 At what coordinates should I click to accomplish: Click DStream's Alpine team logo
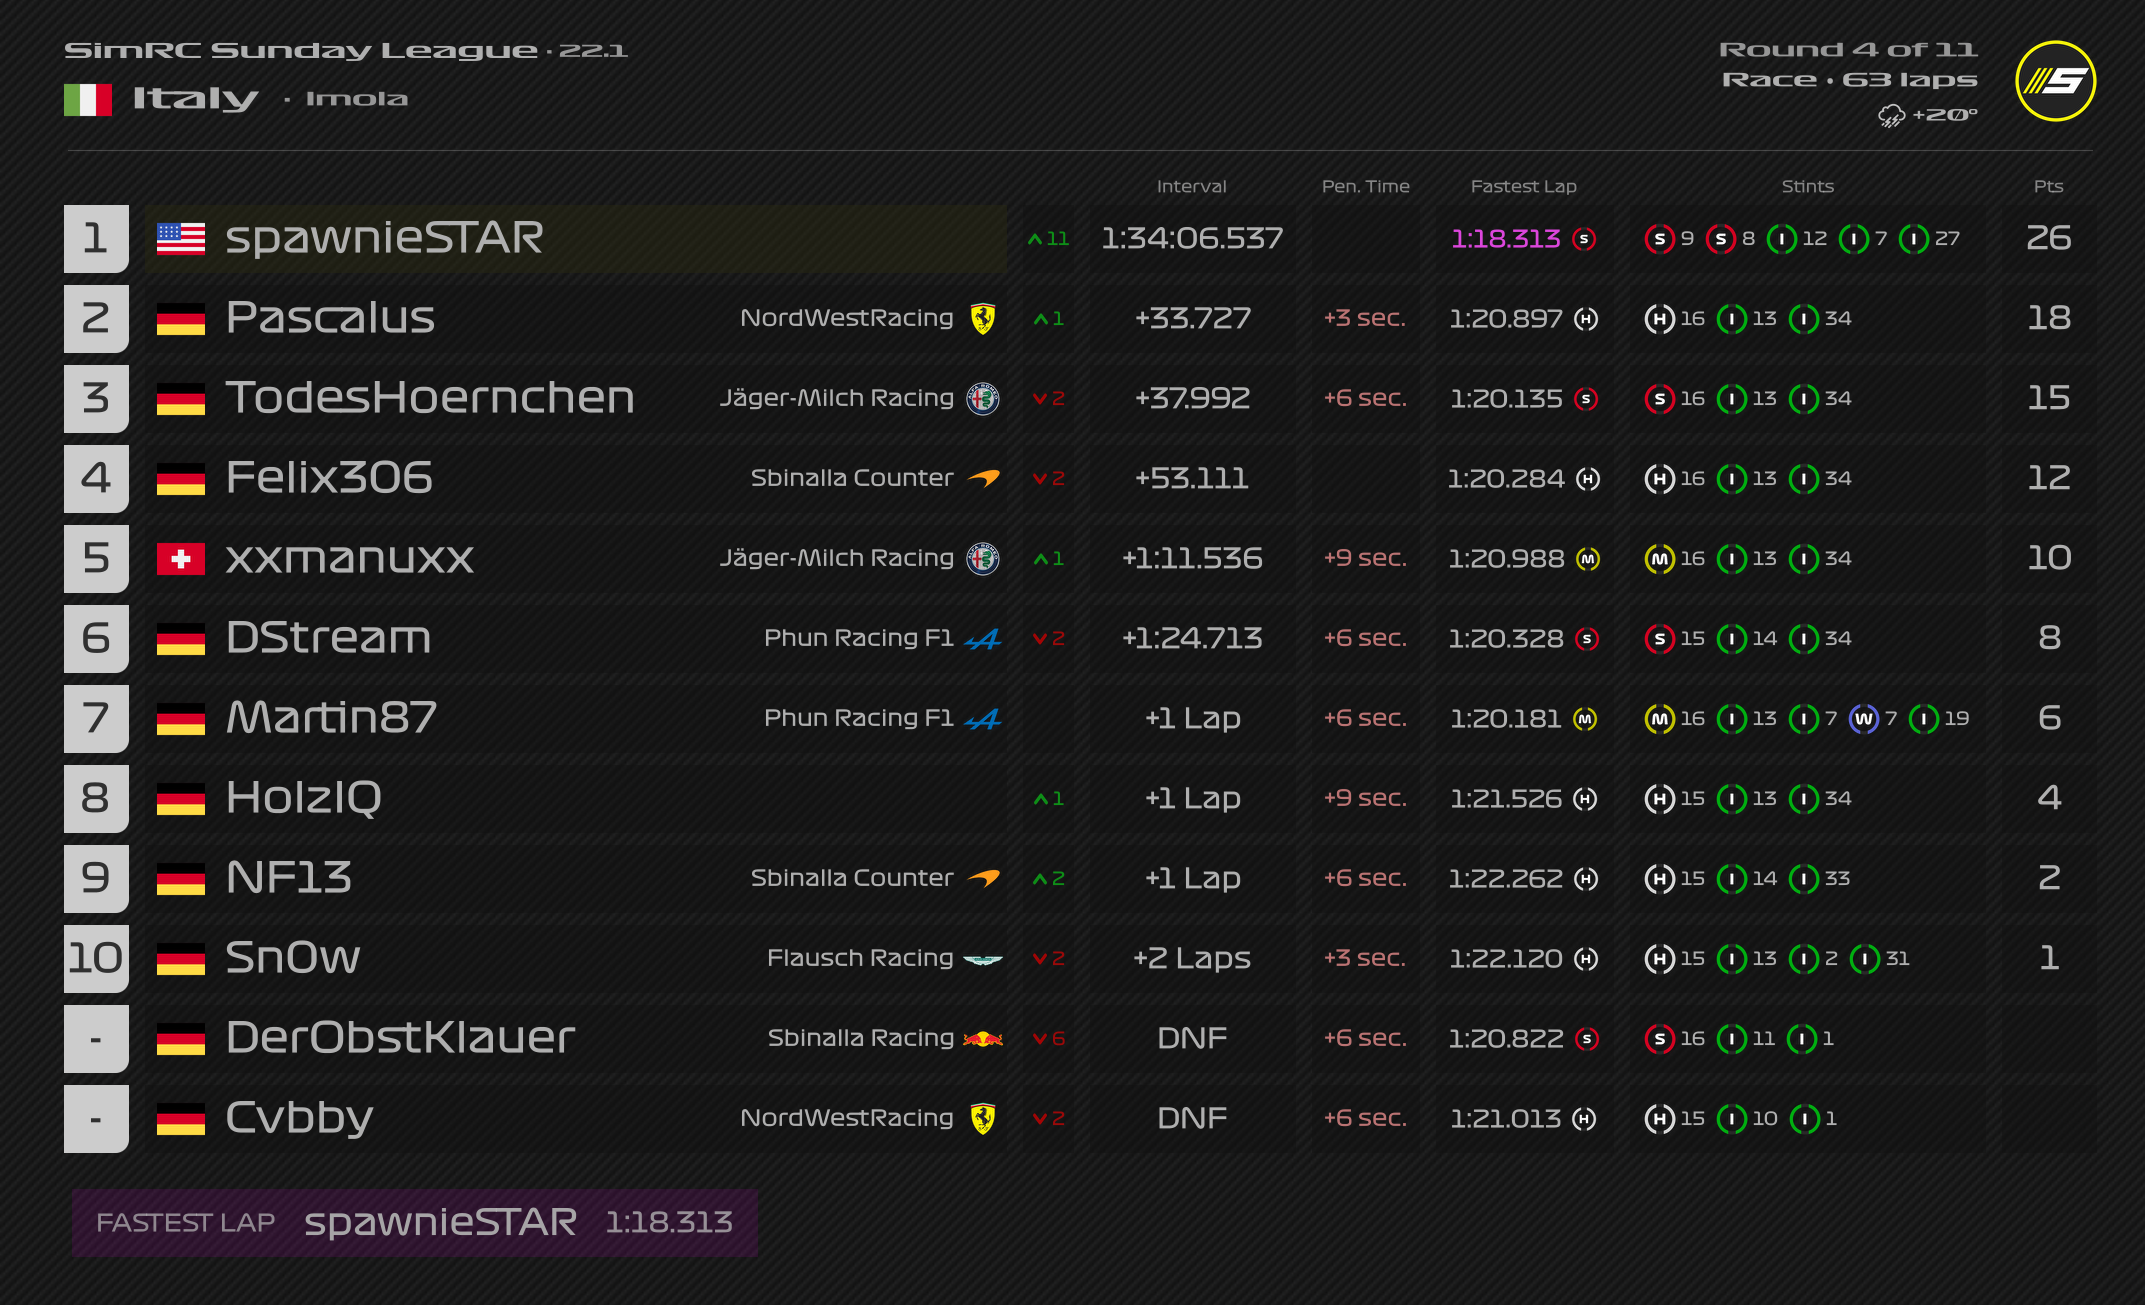coord(983,639)
